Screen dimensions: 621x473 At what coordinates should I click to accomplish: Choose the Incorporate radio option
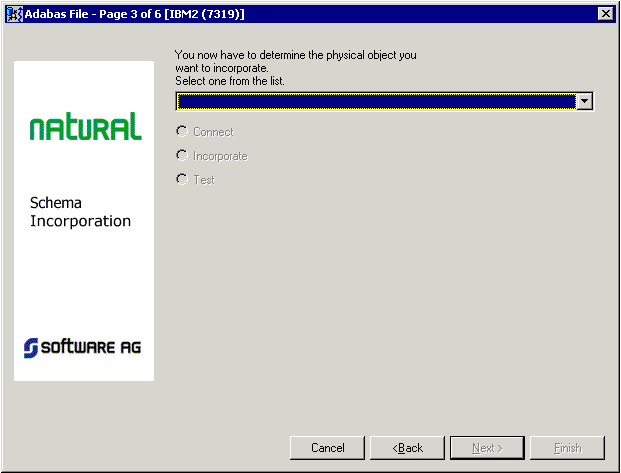pyautogui.click(x=181, y=155)
